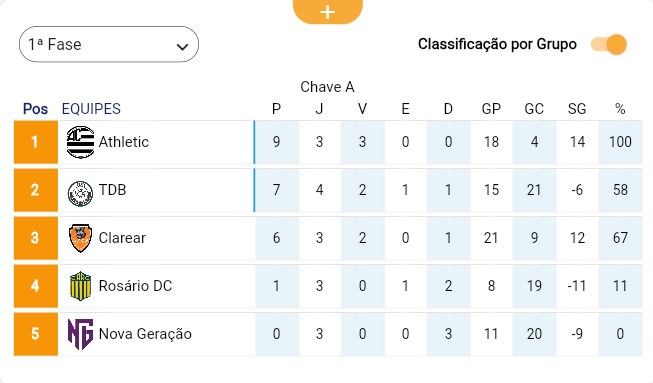The height and width of the screenshot is (383, 653).
Task: Click position 1 orange badge
Action: (35, 142)
